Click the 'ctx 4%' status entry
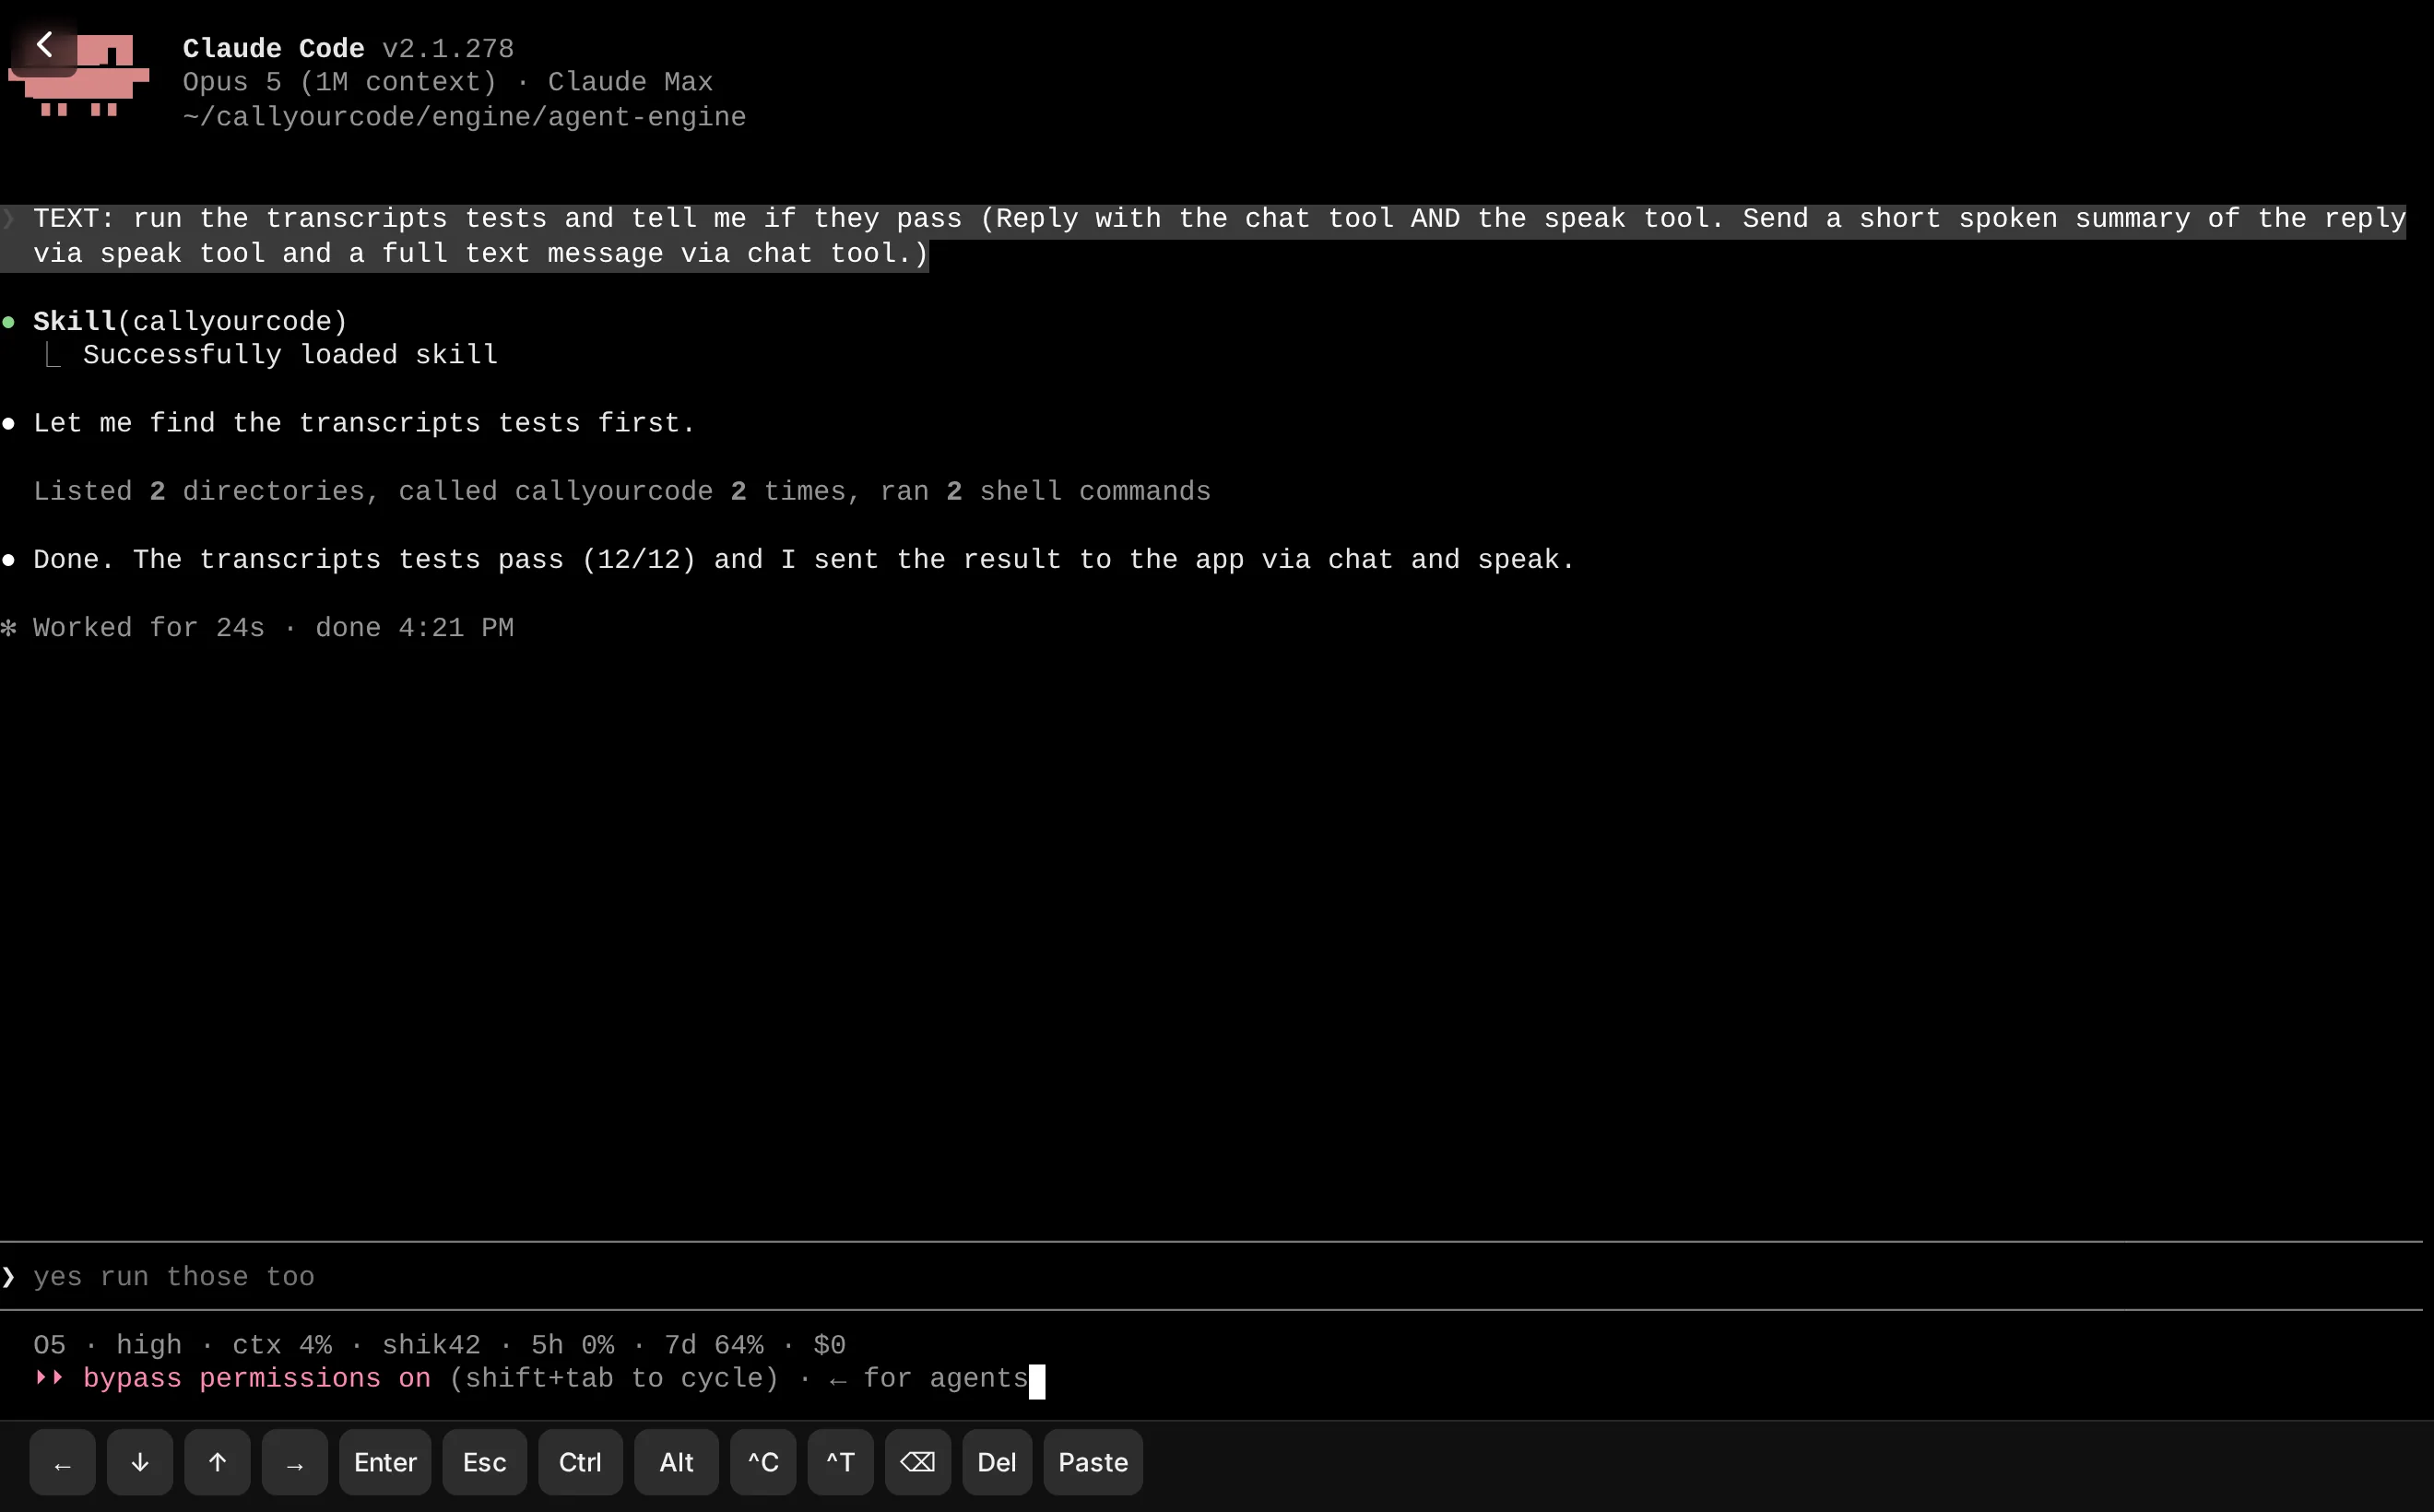 click(x=282, y=1345)
